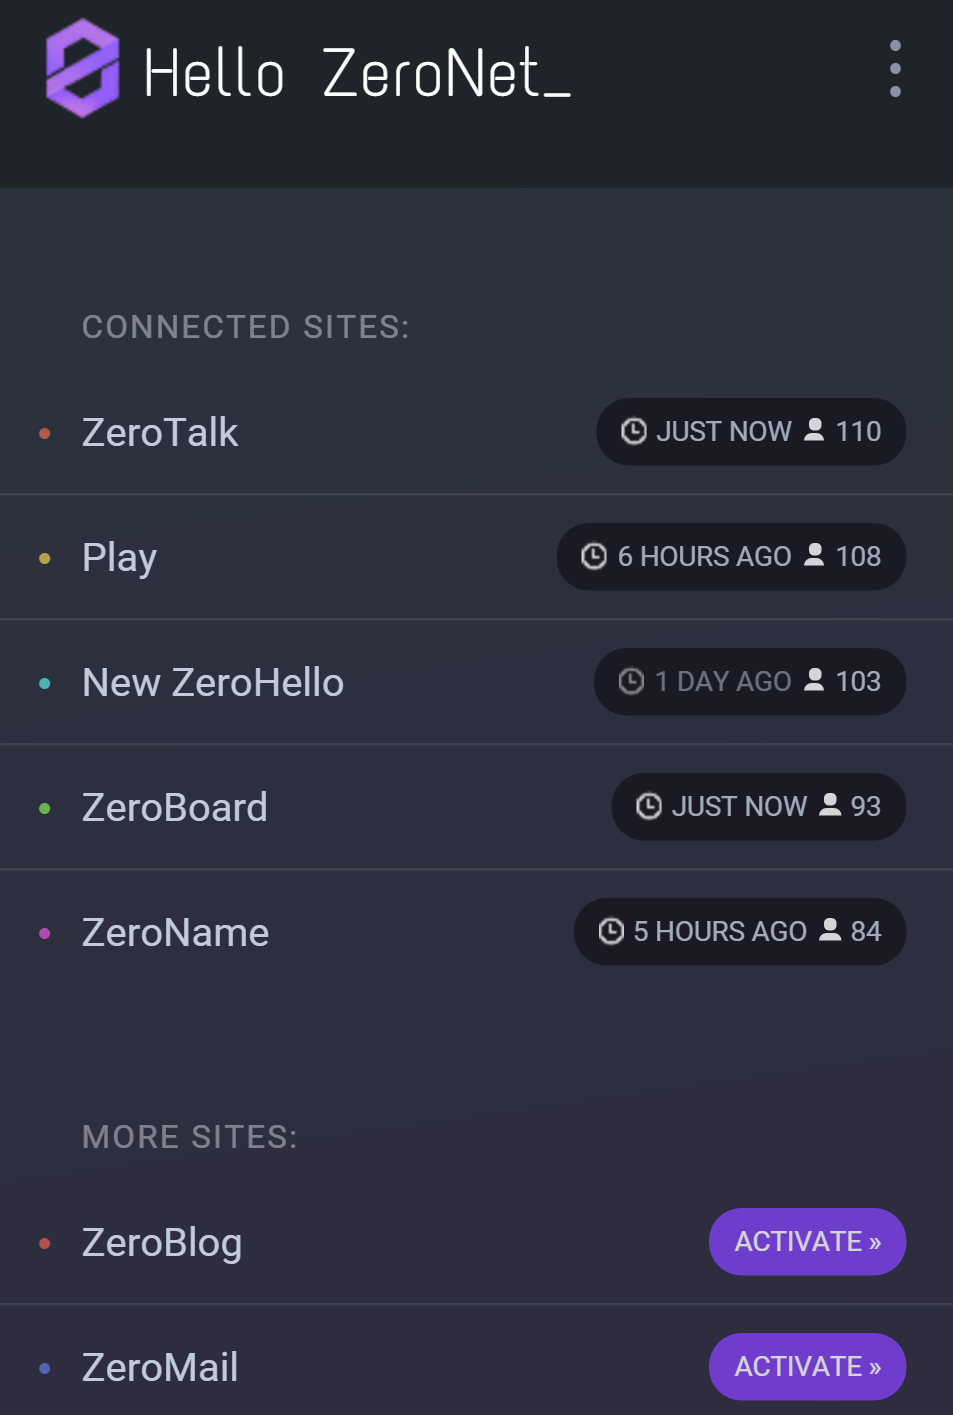Open the Play site
This screenshot has height=1415, width=953.
(x=119, y=558)
